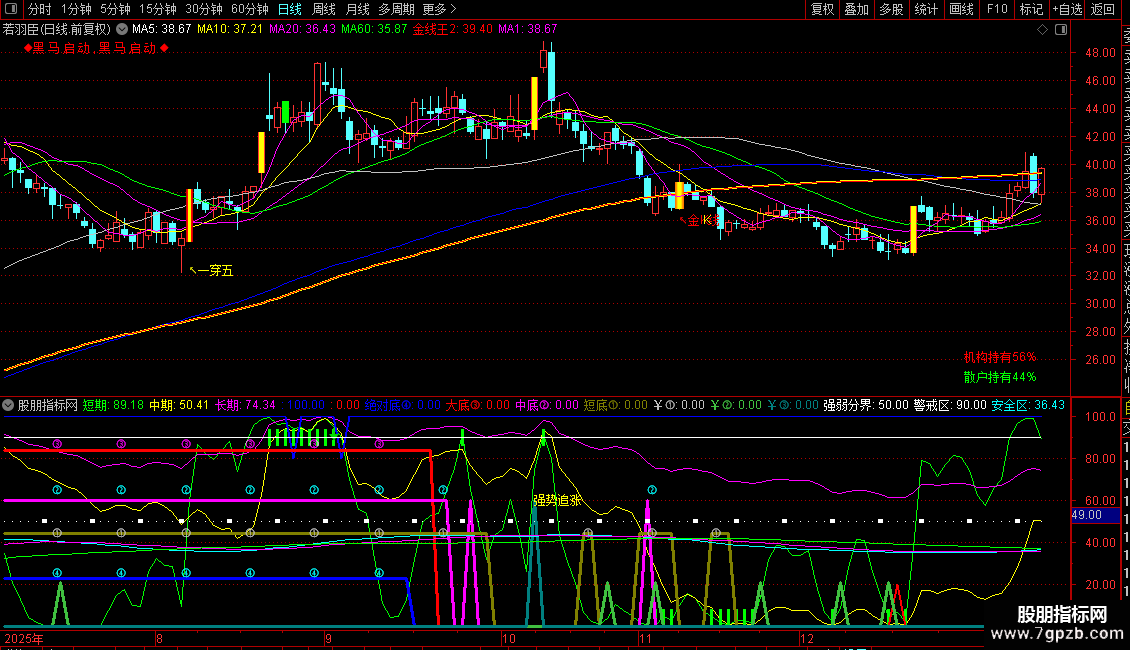The width and height of the screenshot is (1130, 650).
Task: Expand the 若羽臣 chart settings dropdown arrow
Action: click(x=122, y=29)
